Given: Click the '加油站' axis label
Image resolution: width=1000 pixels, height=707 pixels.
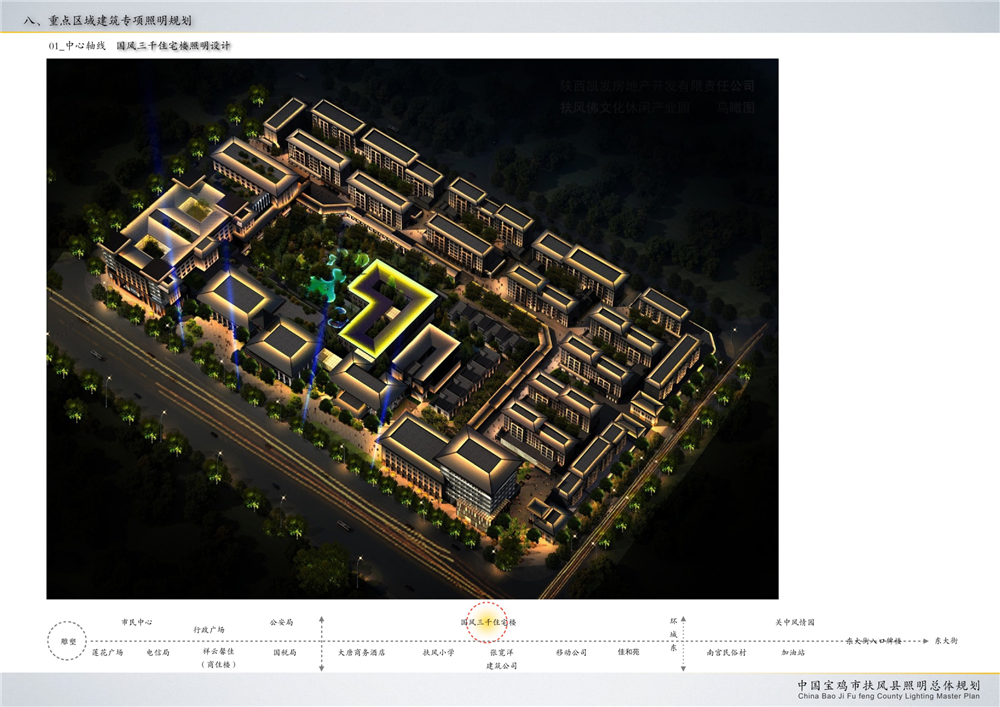Looking at the screenshot, I should click(x=793, y=653).
